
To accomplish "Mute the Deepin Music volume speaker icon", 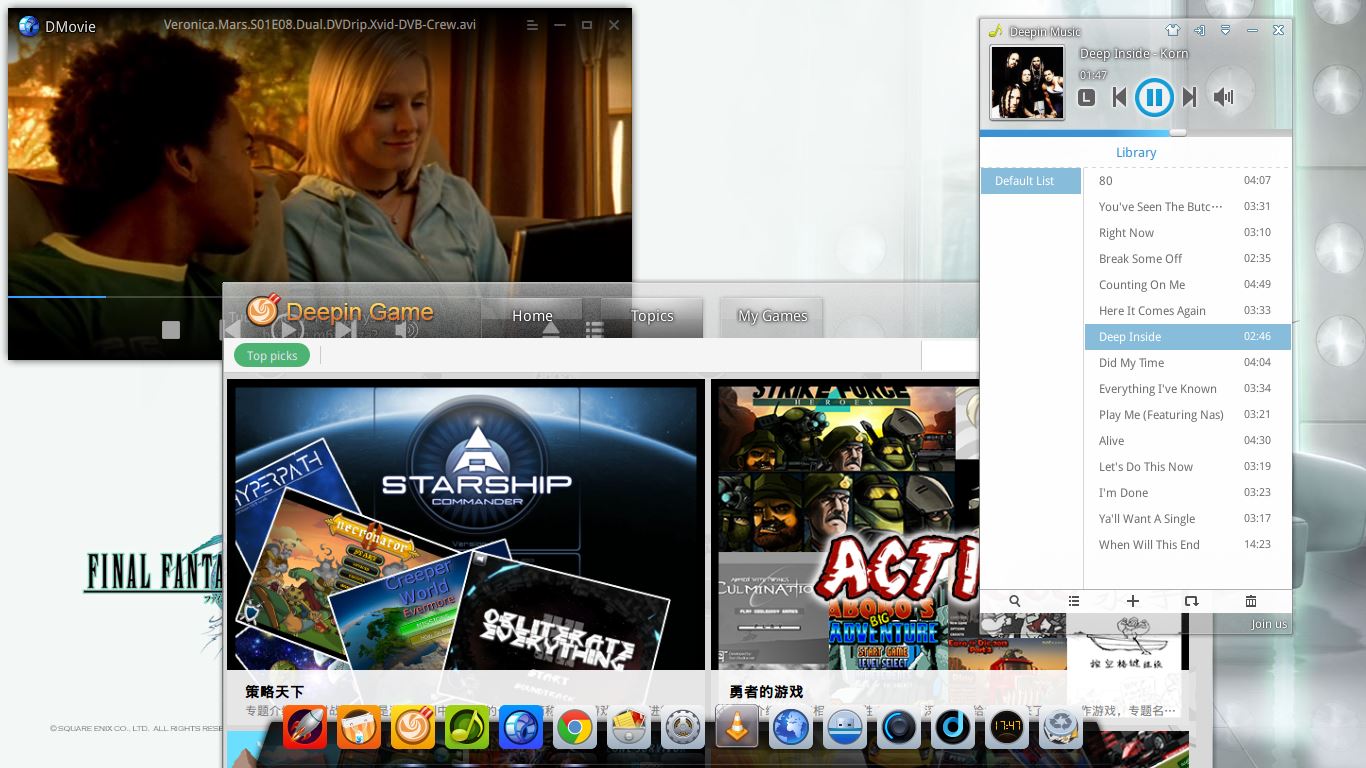I will tap(1223, 97).
